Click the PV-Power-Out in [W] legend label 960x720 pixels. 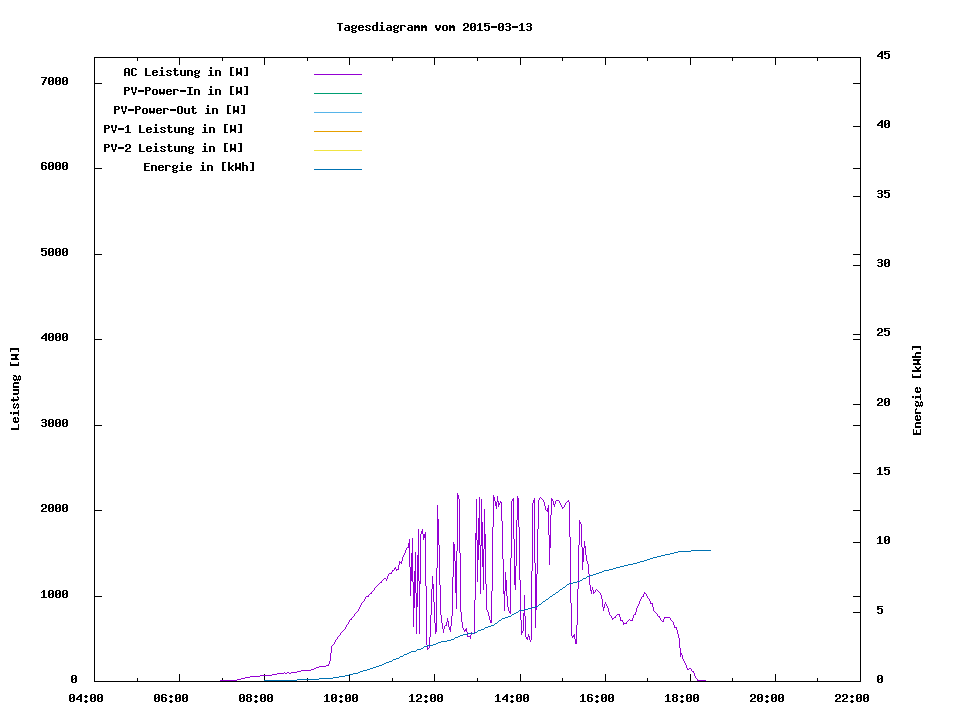point(179,110)
